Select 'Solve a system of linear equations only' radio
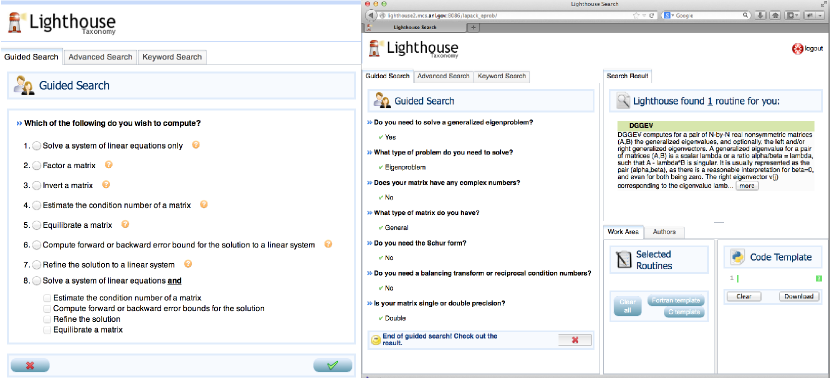The height and width of the screenshot is (378, 830). coord(37,146)
